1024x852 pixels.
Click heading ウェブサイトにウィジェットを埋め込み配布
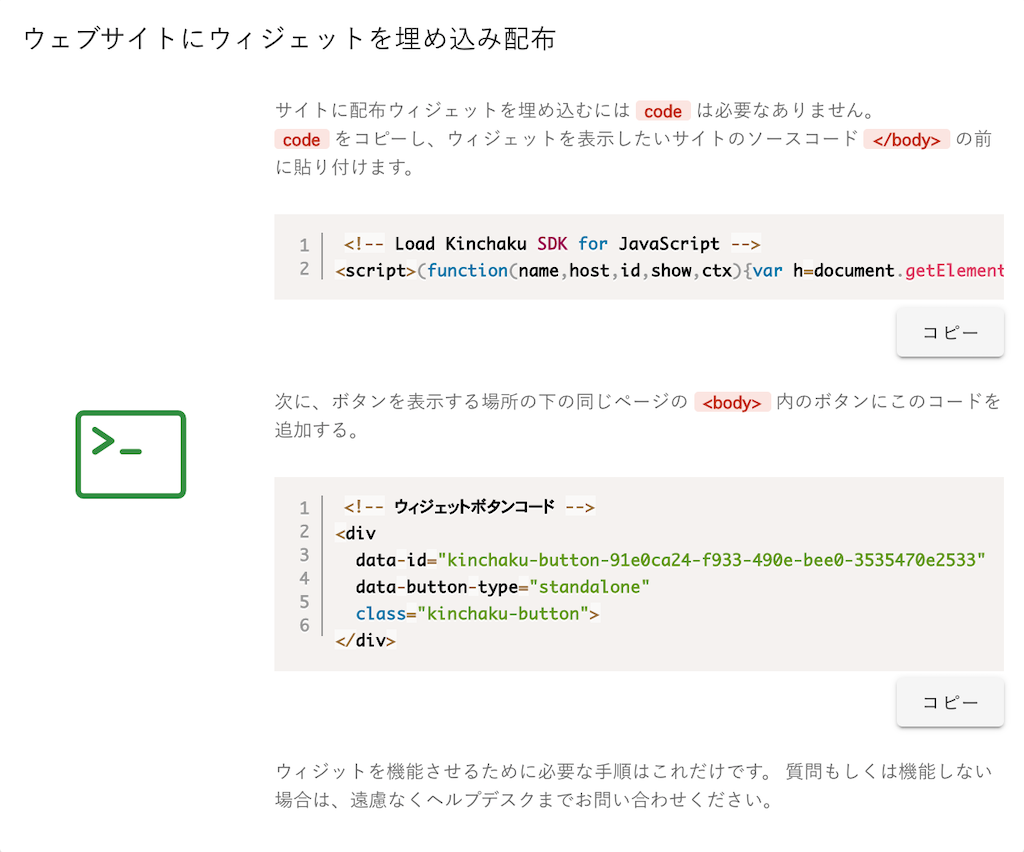tap(289, 39)
